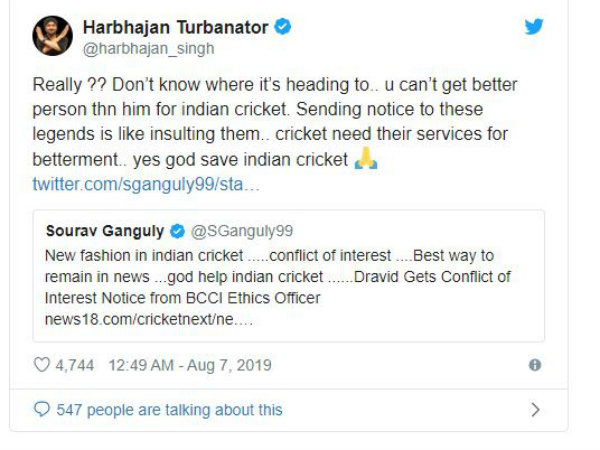Open Harbhajan's profile picture
Image resolution: width=600 pixels, height=450 pixels.
51,35
